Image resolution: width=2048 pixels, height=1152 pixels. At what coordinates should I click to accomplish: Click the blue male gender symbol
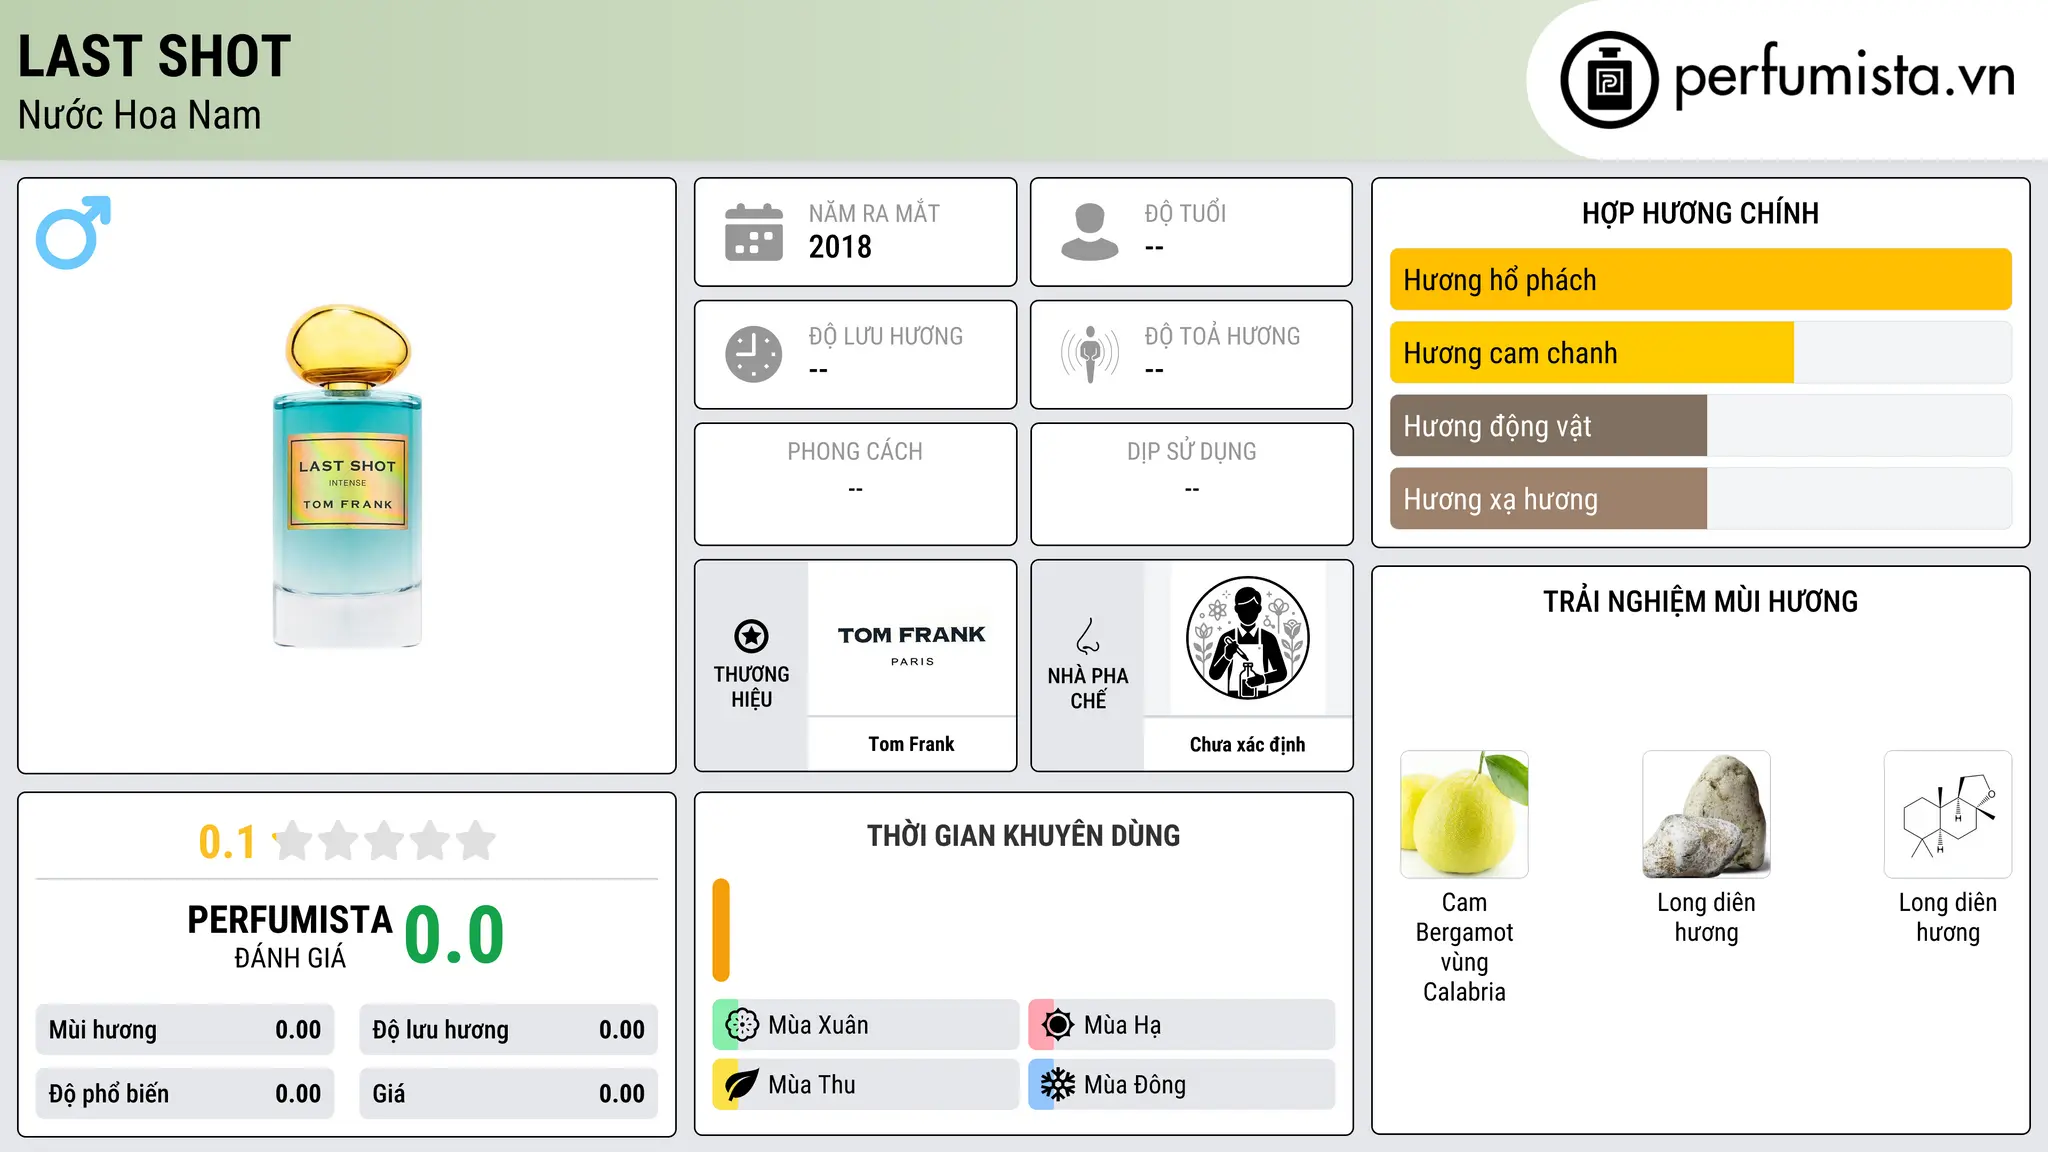(x=73, y=232)
